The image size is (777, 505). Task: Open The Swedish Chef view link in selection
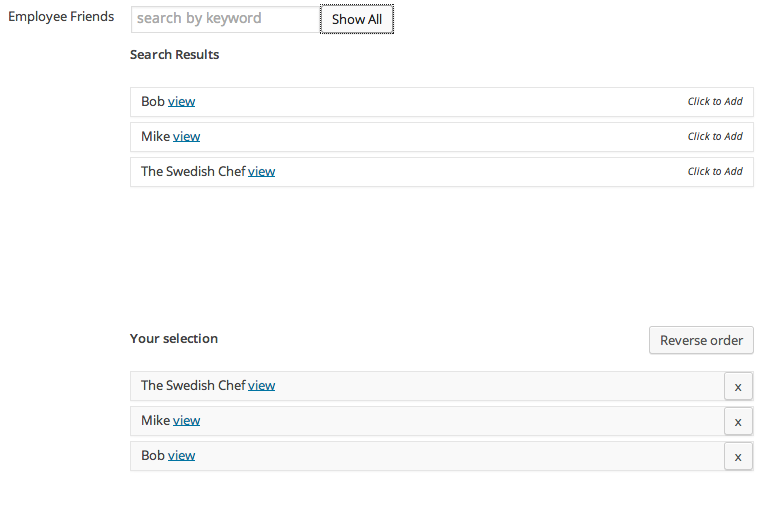coord(261,386)
